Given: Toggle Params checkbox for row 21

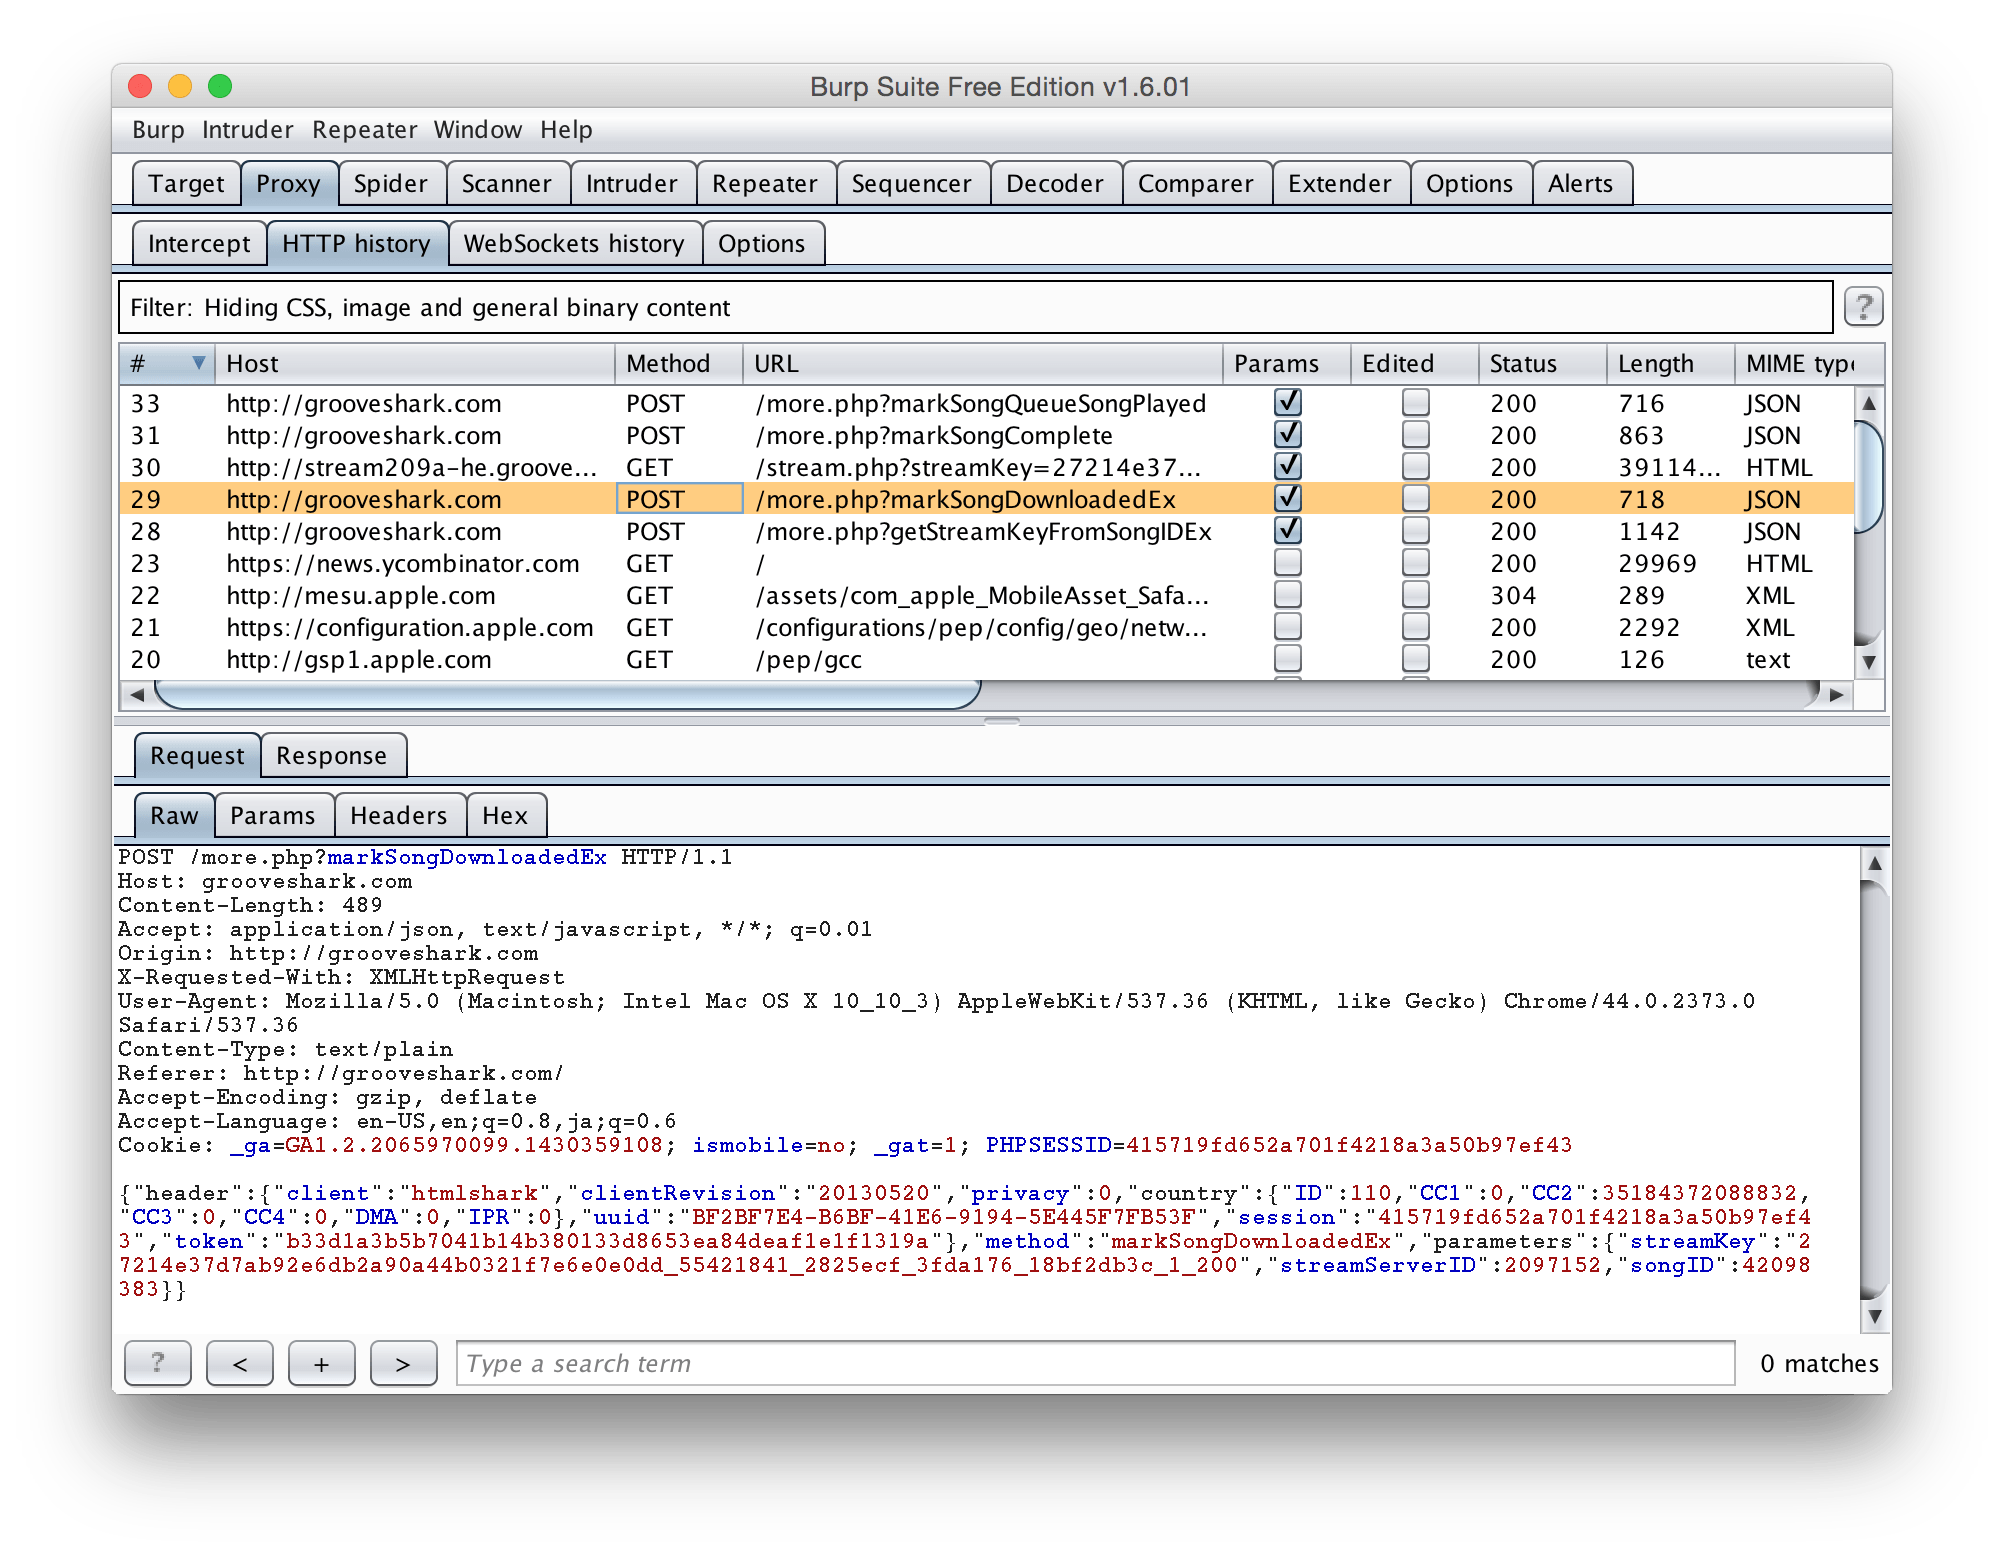Looking at the screenshot, I should pos(1288,627).
